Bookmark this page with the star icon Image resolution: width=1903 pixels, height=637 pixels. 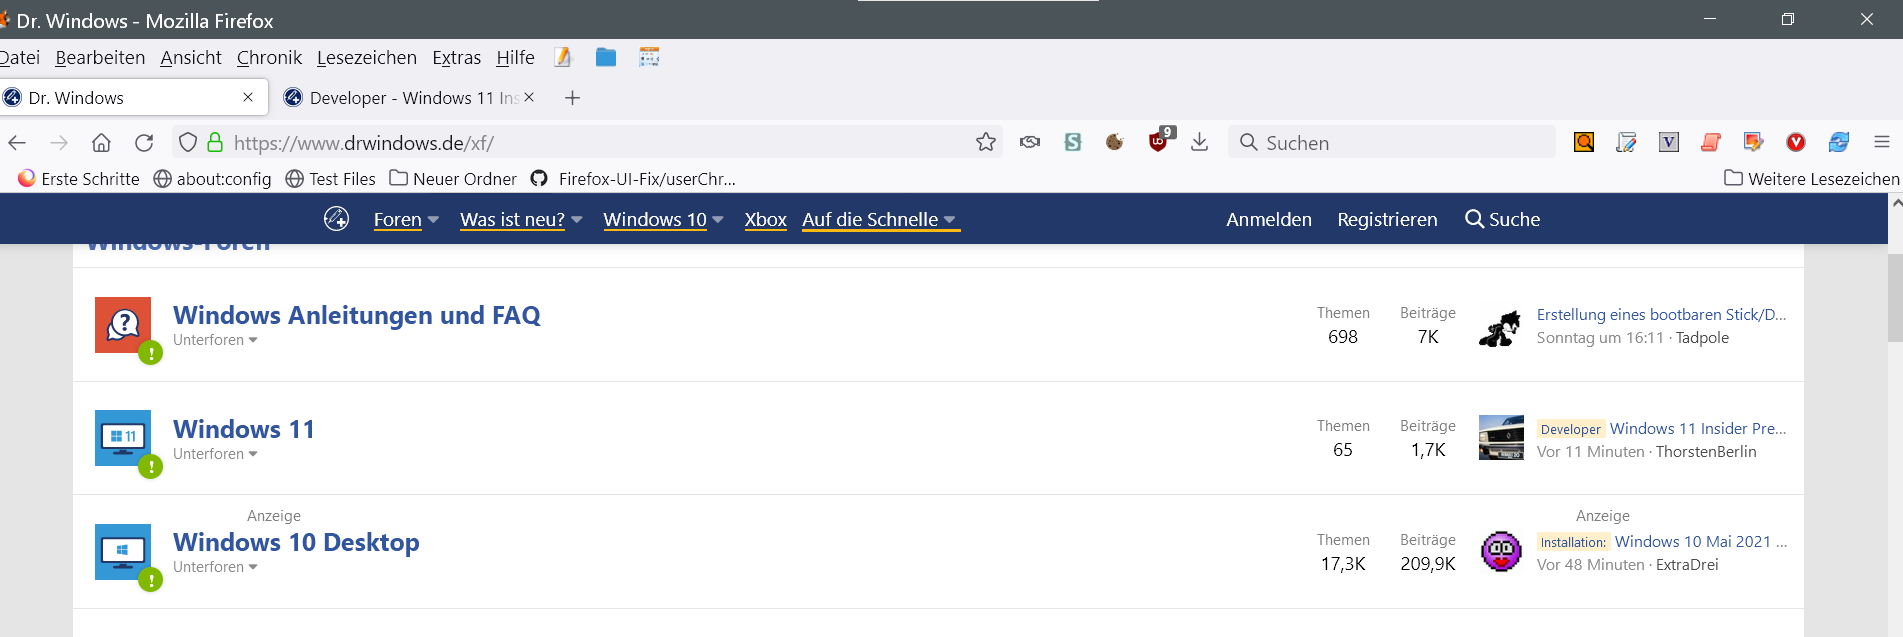(986, 142)
